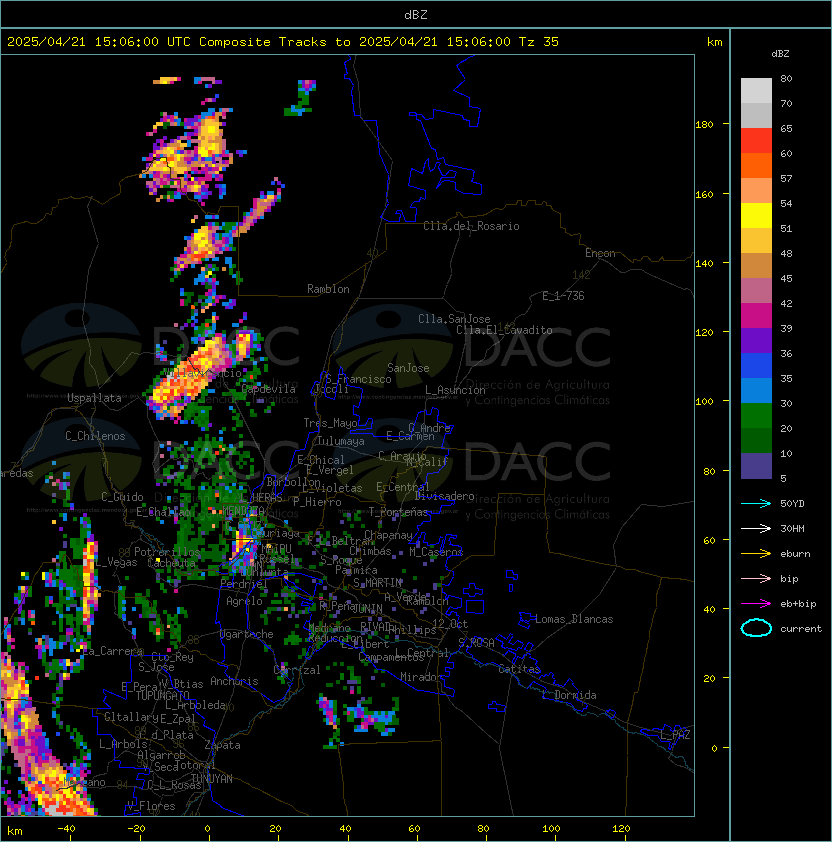Screen dimensions: 832x842
Task: Click the 'Clla.del_Rosario' map label
Action: 471,226
